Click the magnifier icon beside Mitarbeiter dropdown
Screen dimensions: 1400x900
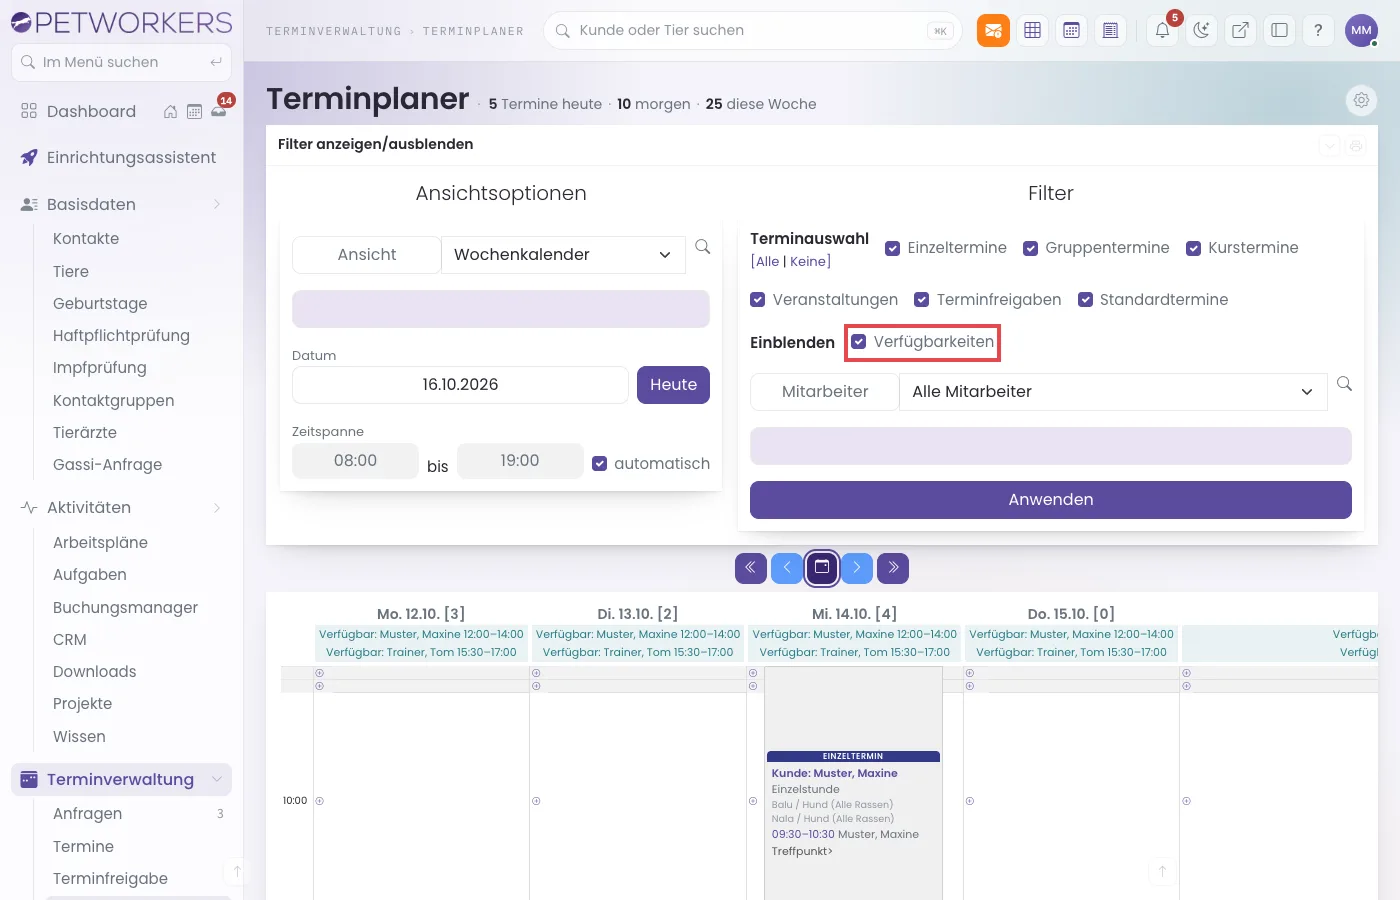coord(1344,384)
